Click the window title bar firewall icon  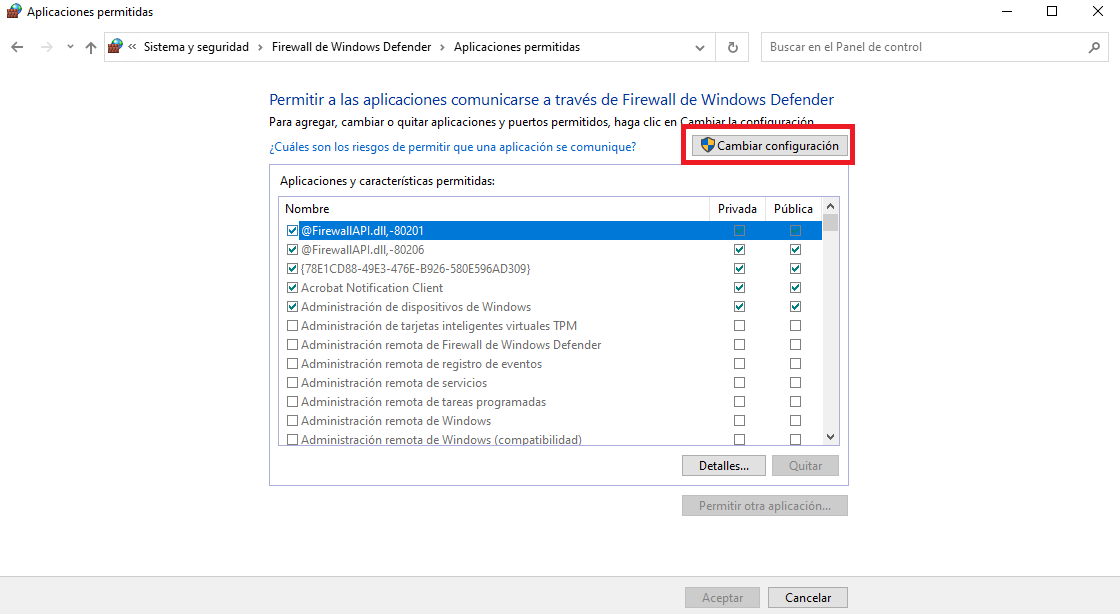(14, 11)
